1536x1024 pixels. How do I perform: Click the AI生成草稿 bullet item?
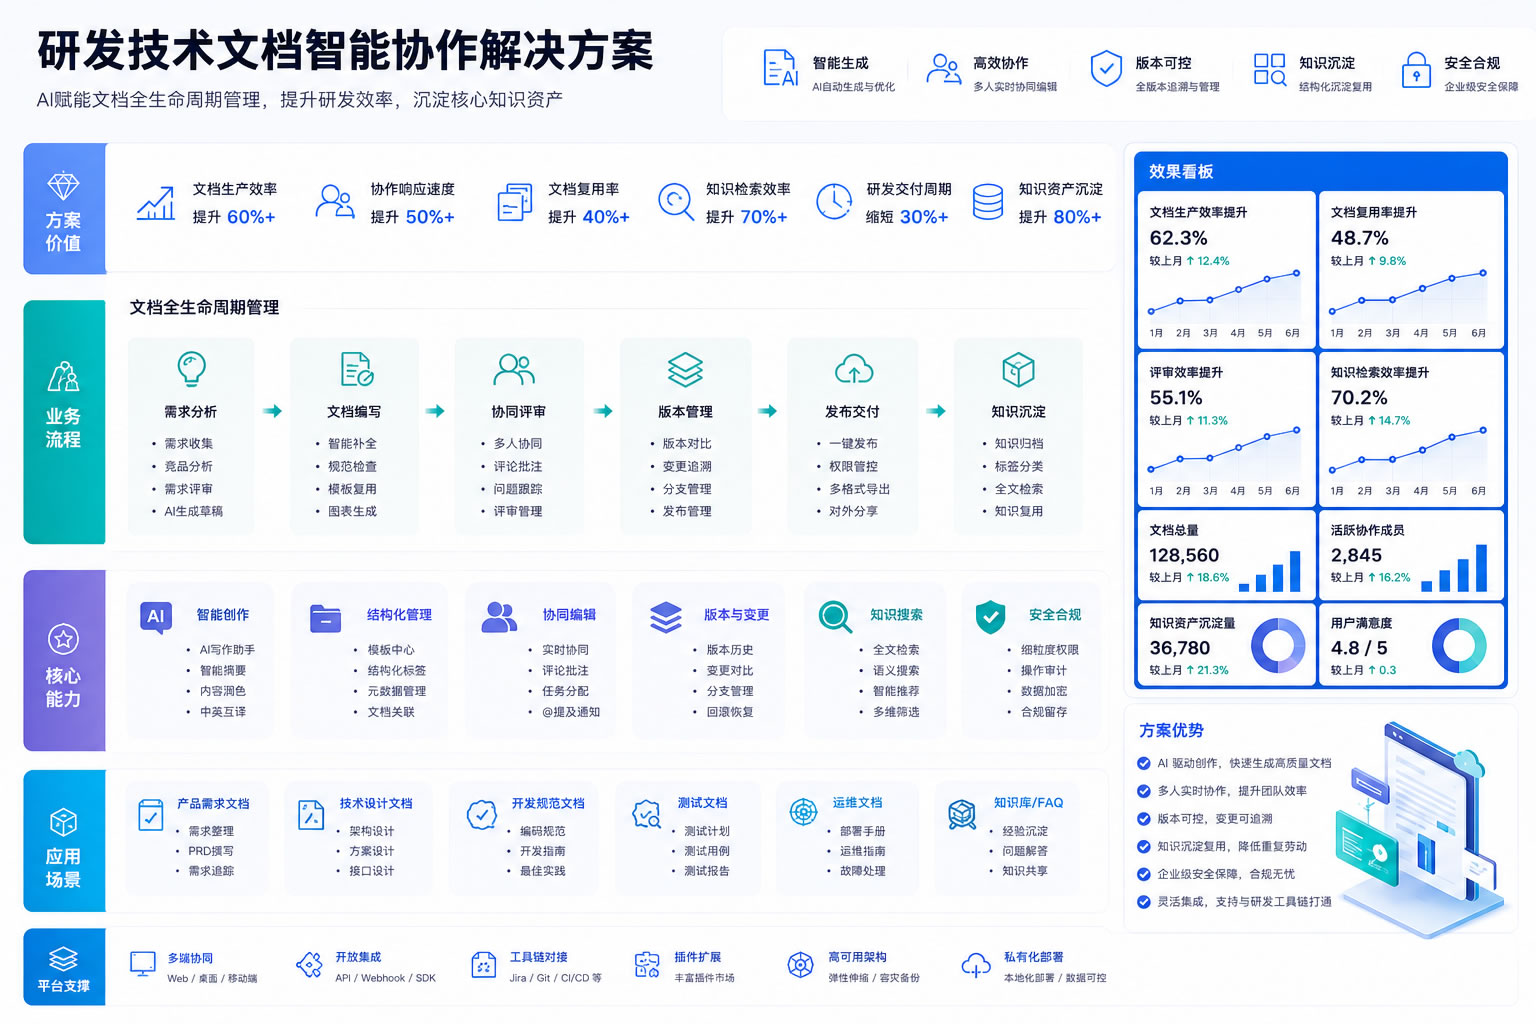tap(194, 511)
